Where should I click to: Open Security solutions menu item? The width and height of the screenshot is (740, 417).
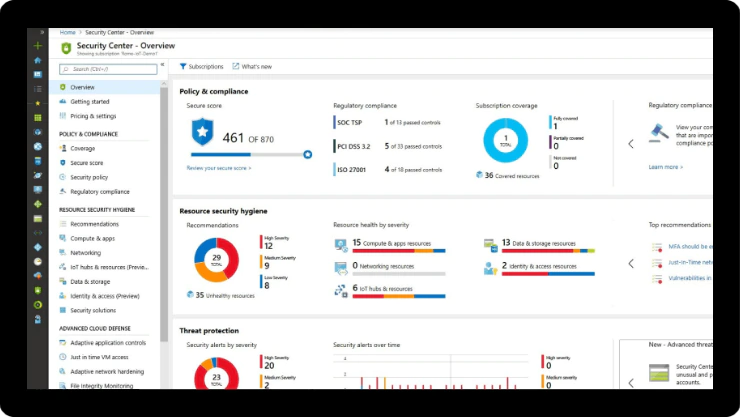pyautogui.click(x=93, y=310)
